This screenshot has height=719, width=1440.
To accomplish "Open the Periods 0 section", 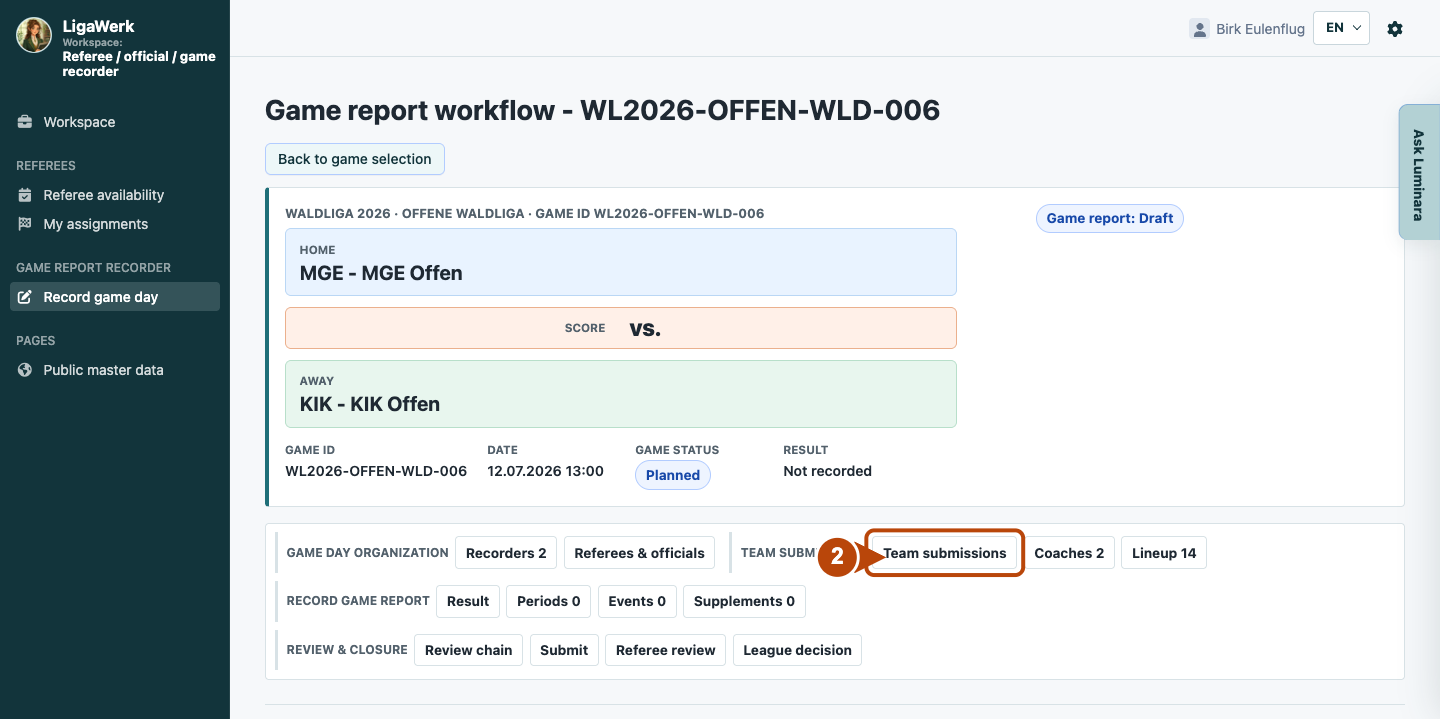I will (x=549, y=601).
